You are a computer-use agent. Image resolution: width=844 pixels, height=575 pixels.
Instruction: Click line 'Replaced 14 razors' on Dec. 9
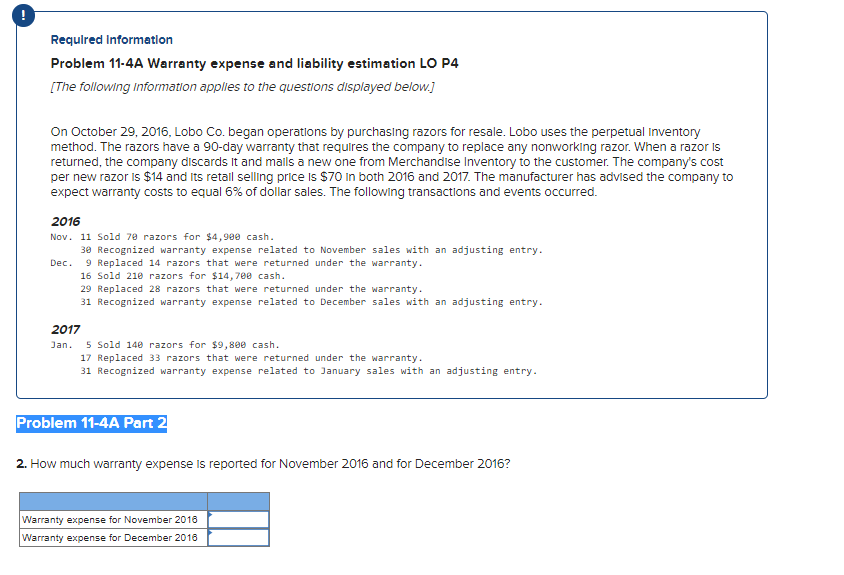click(259, 263)
